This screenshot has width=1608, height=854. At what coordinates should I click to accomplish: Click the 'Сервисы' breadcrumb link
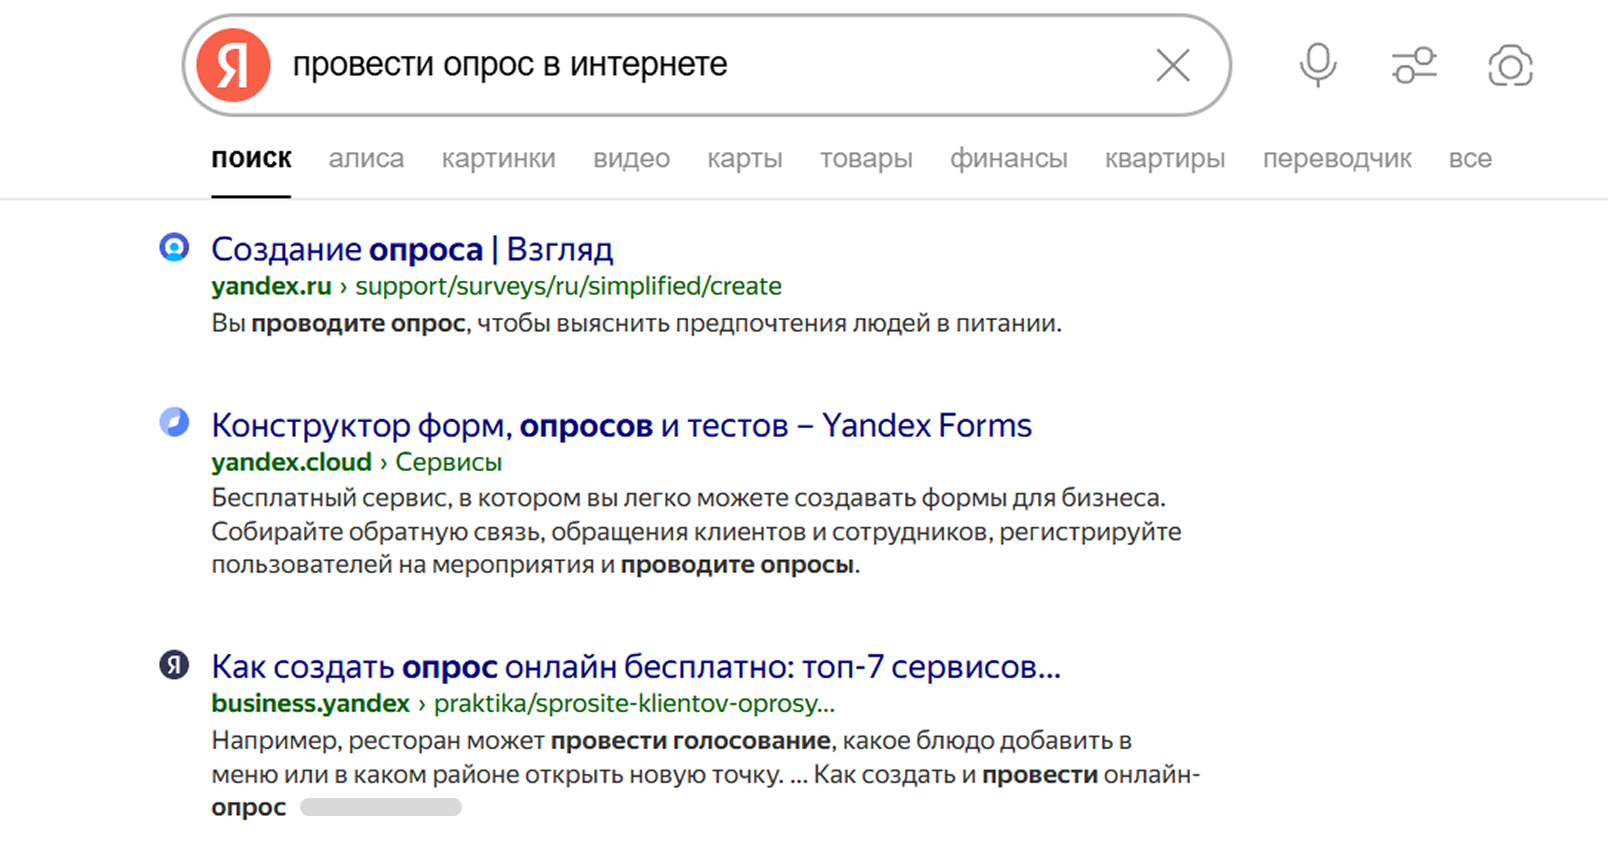[x=448, y=462]
